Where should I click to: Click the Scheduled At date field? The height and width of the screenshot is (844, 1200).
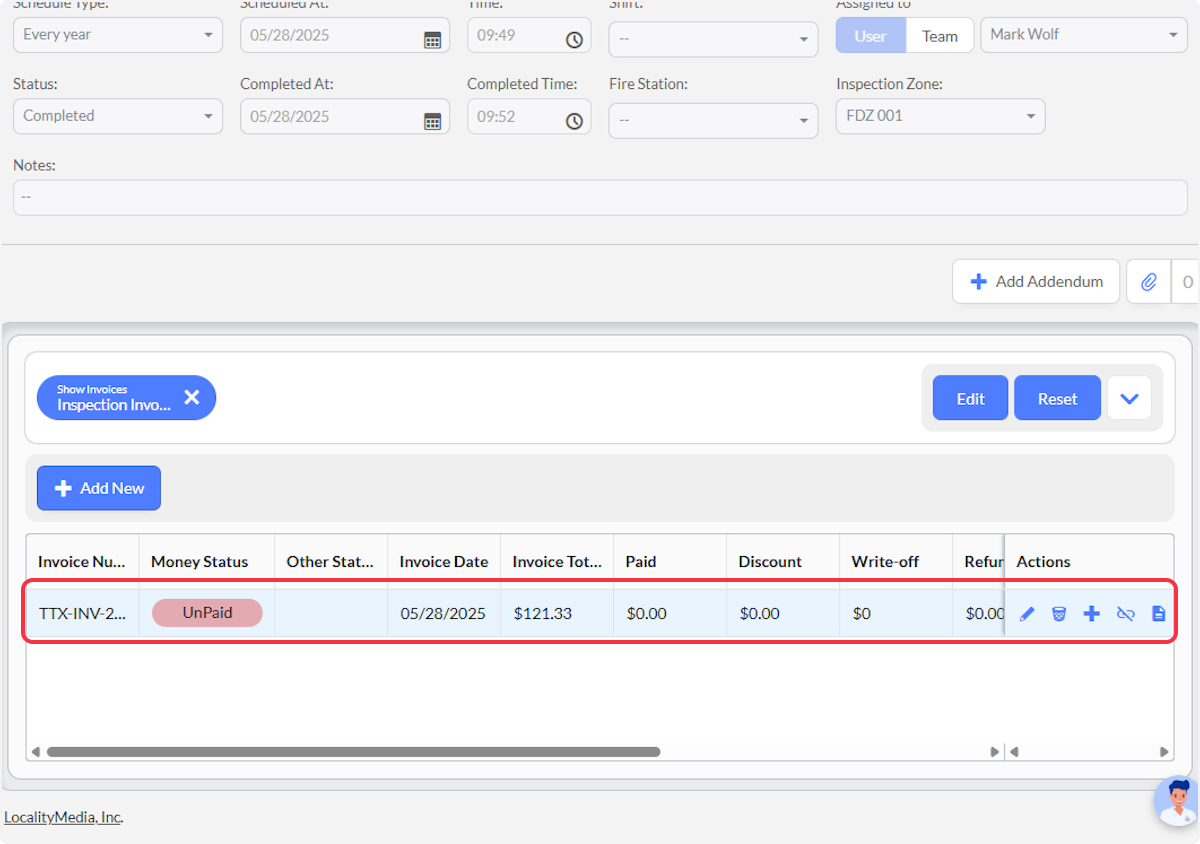pos(345,35)
